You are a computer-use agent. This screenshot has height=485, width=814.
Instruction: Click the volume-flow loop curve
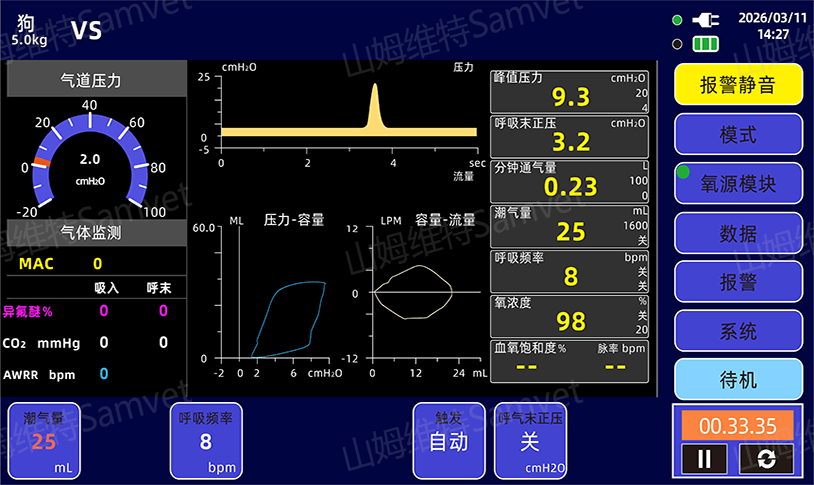click(413, 292)
